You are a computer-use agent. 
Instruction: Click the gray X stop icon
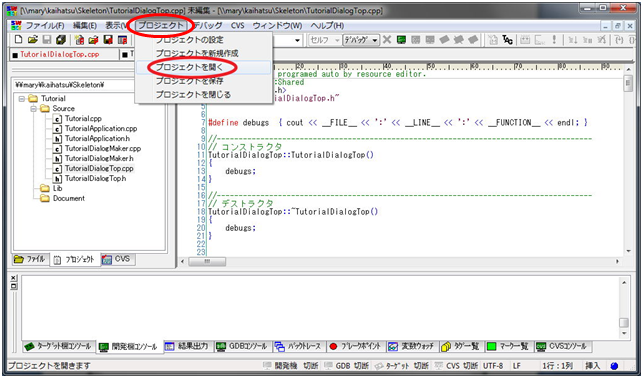[387, 39]
